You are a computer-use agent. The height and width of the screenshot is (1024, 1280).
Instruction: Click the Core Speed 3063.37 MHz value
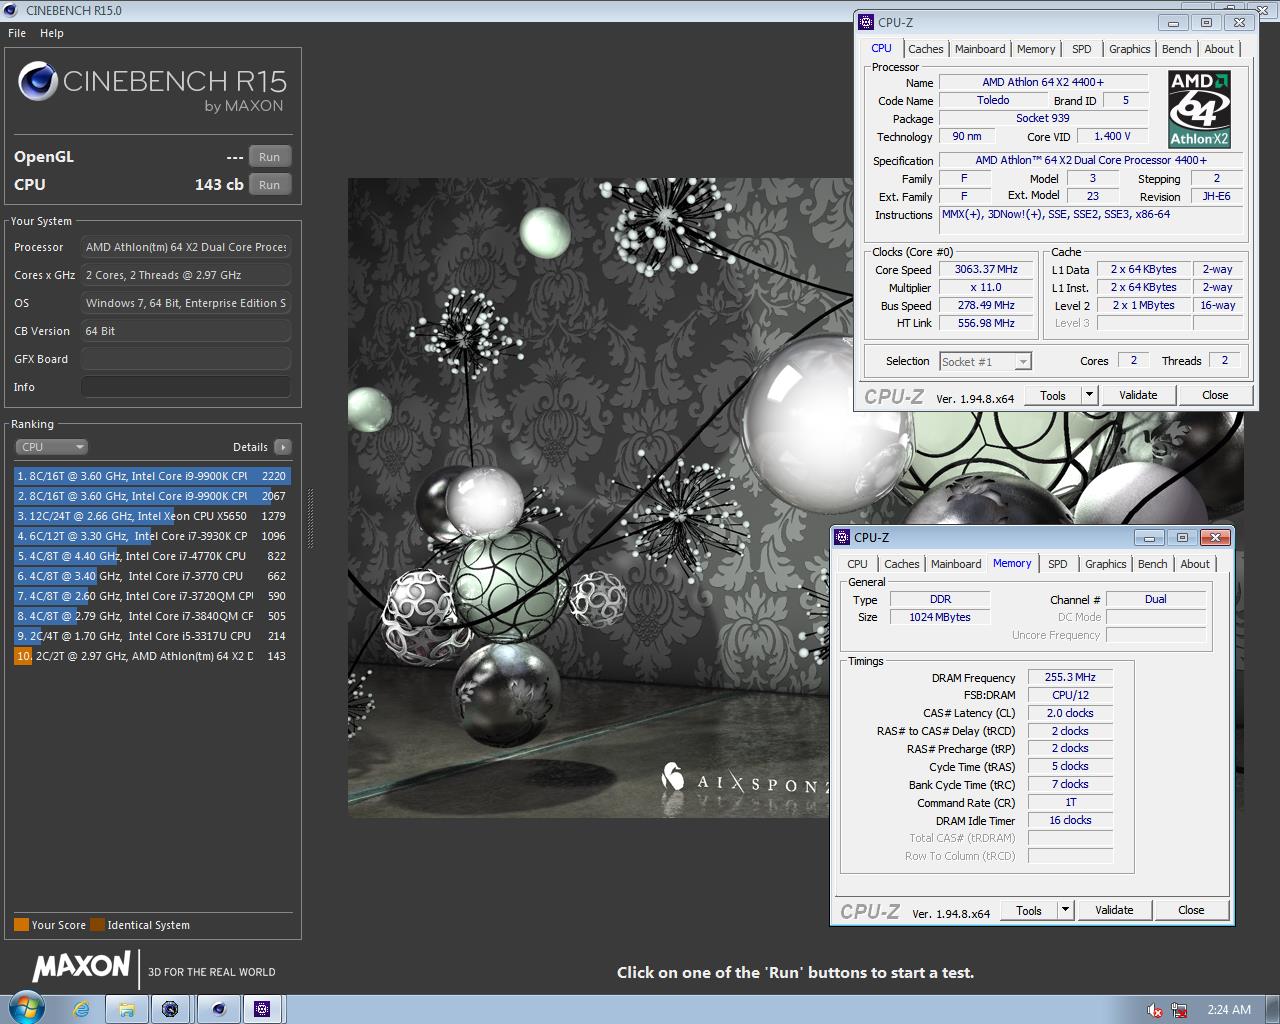(986, 270)
